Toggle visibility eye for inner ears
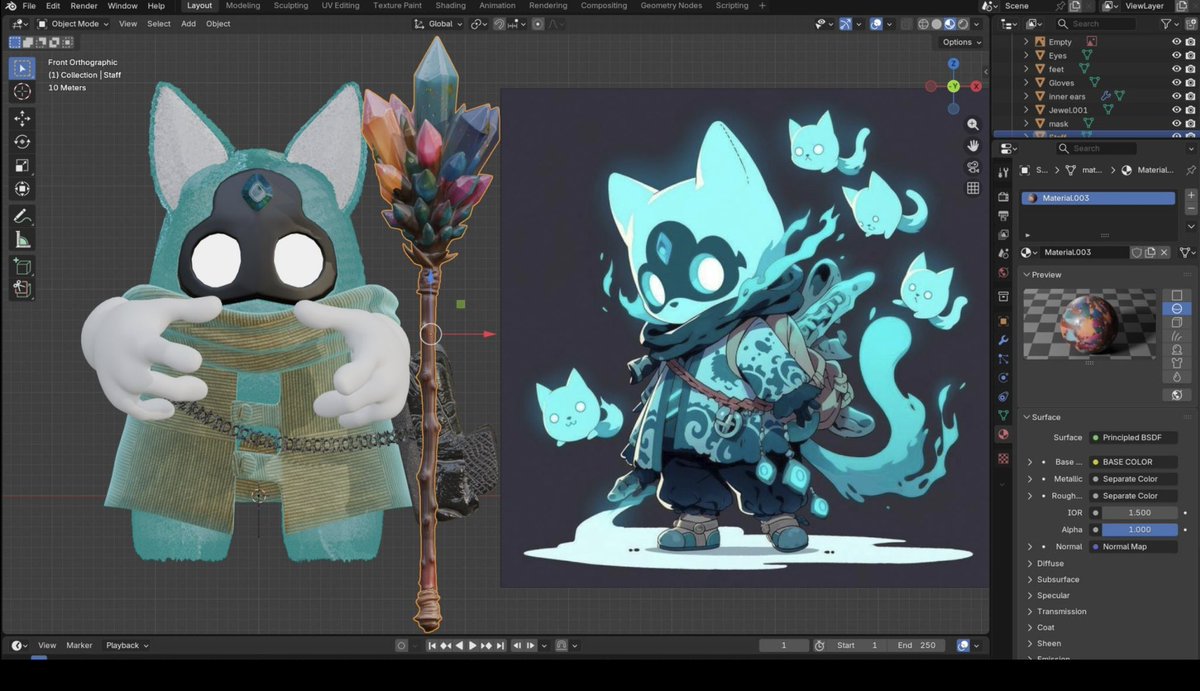The height and width of the screenshot is (691, 1200). 1177,96
